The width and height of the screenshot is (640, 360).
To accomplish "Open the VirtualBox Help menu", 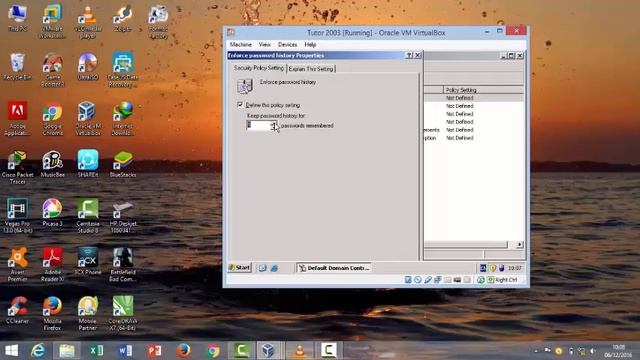I will [x=310, y=44].
